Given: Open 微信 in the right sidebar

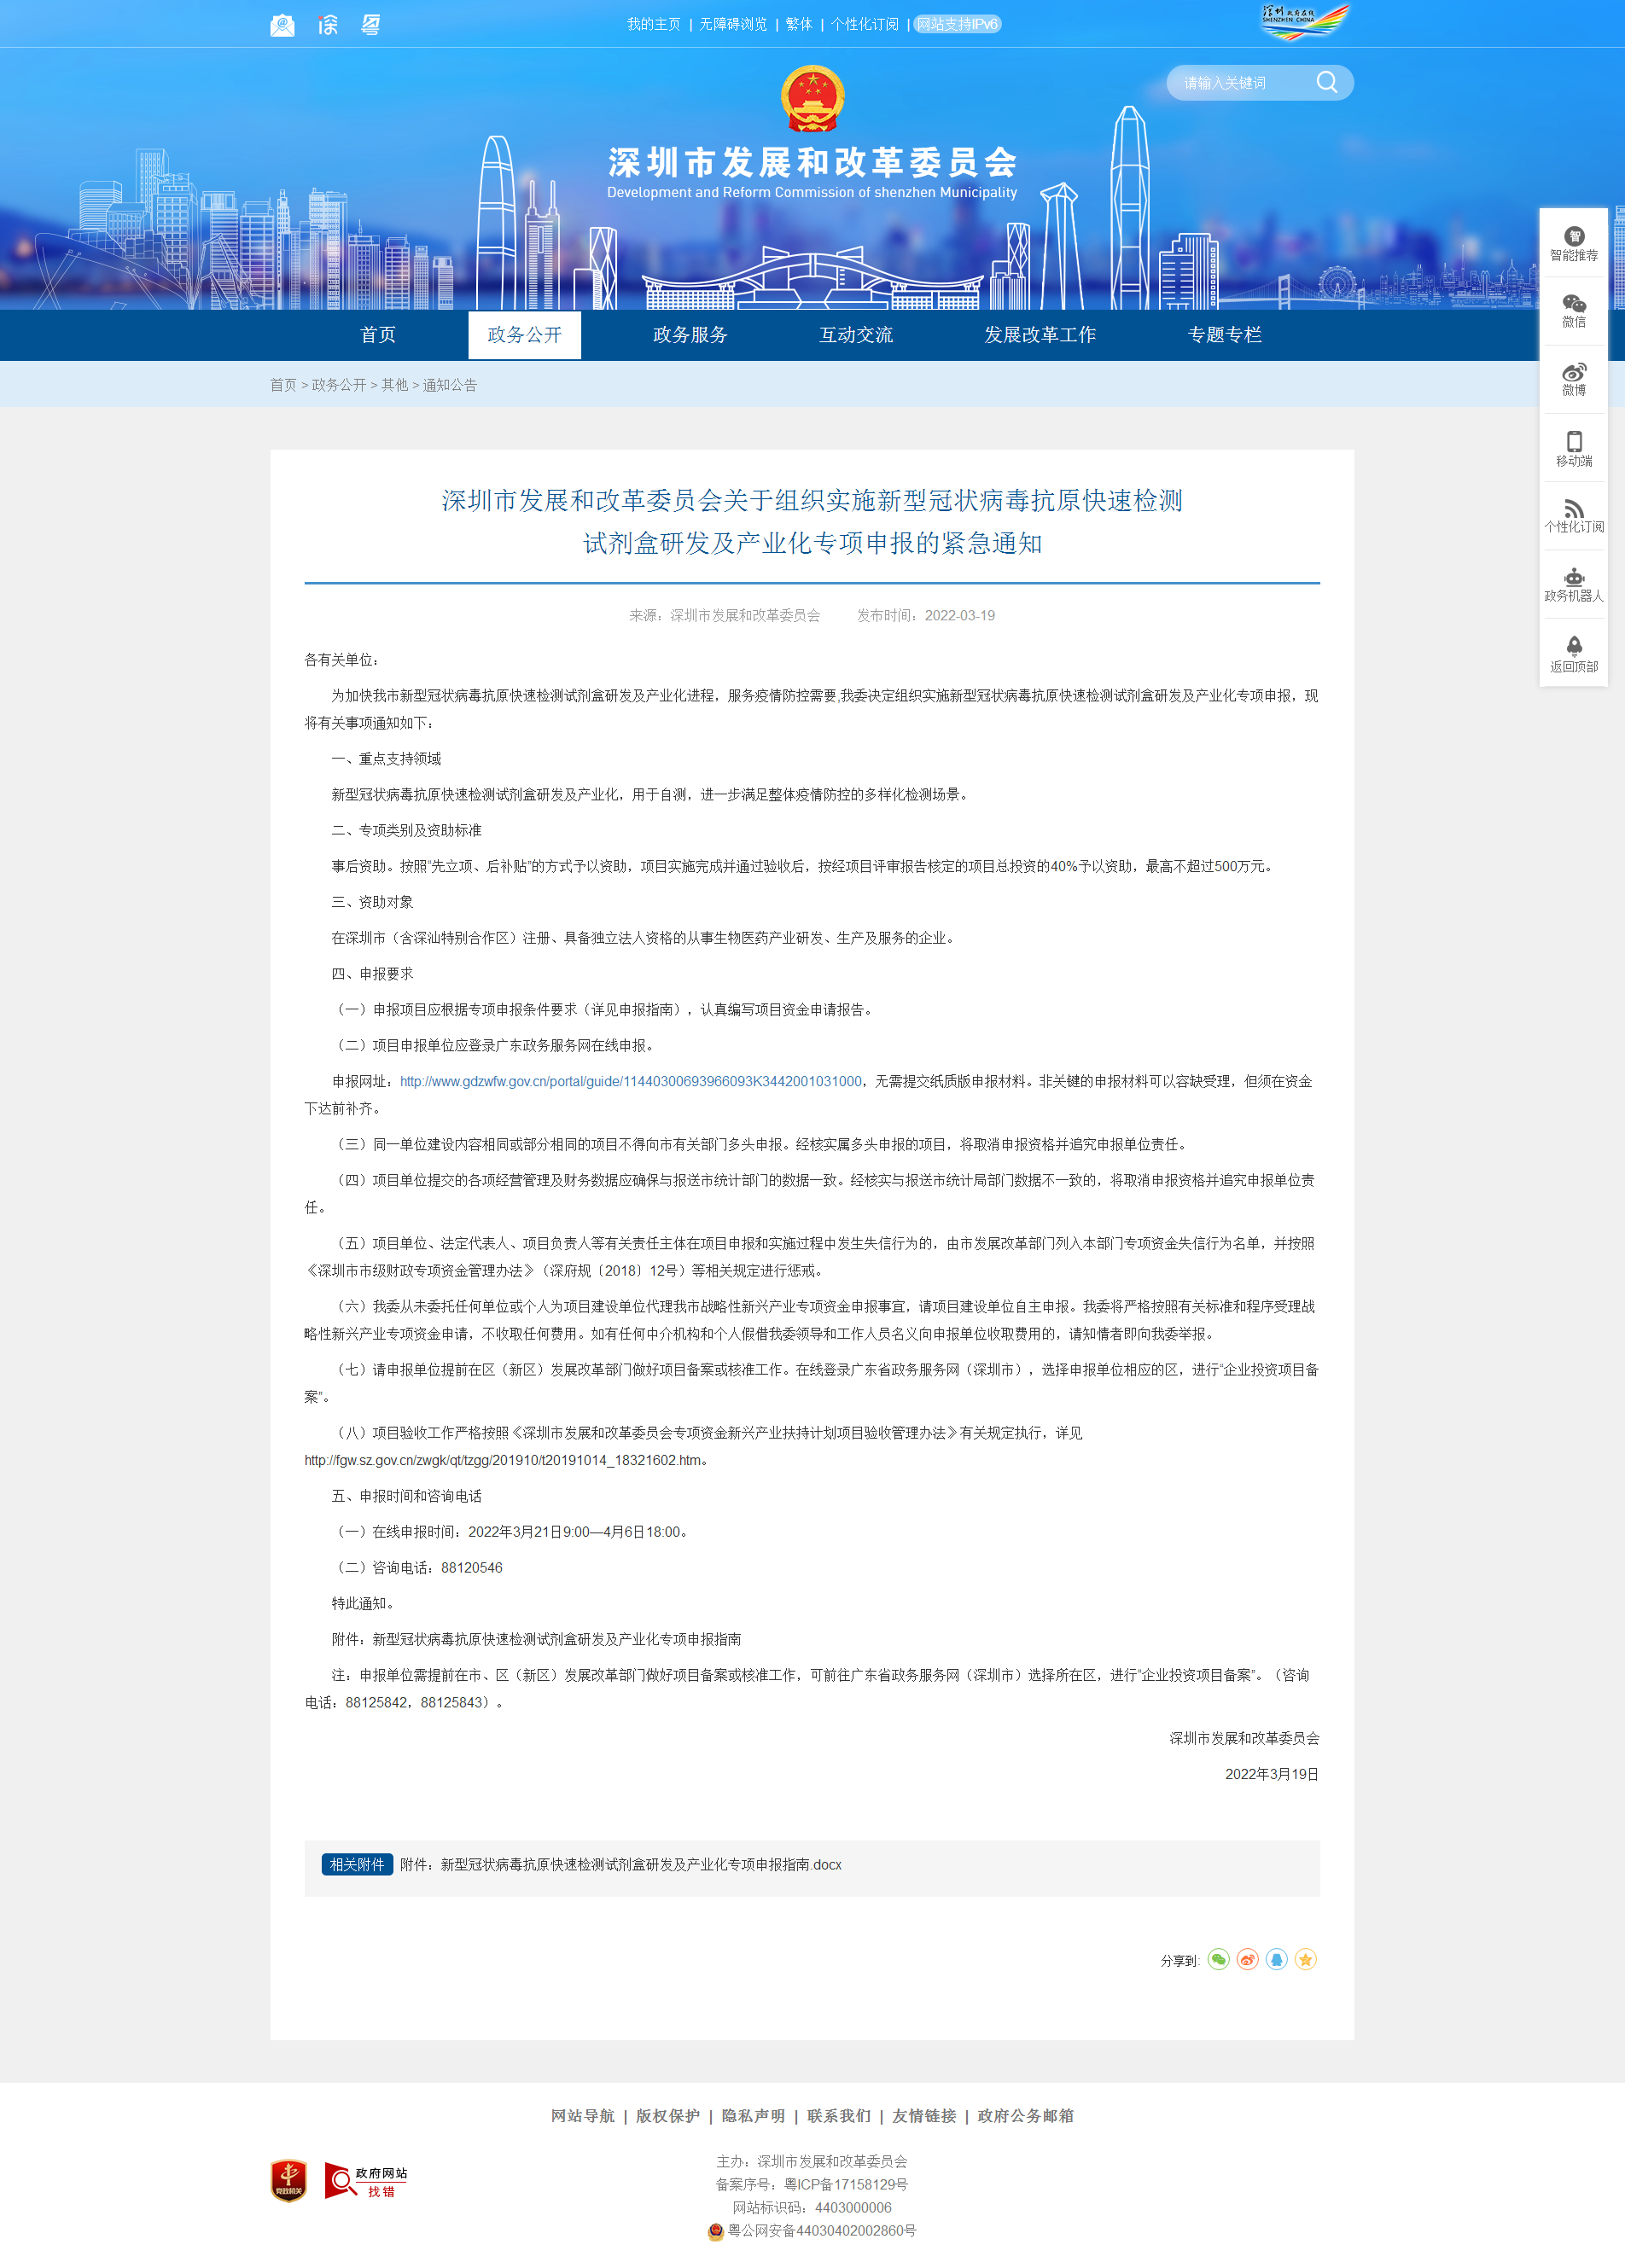Looking at the screenshot, I should pos(1573,311).
